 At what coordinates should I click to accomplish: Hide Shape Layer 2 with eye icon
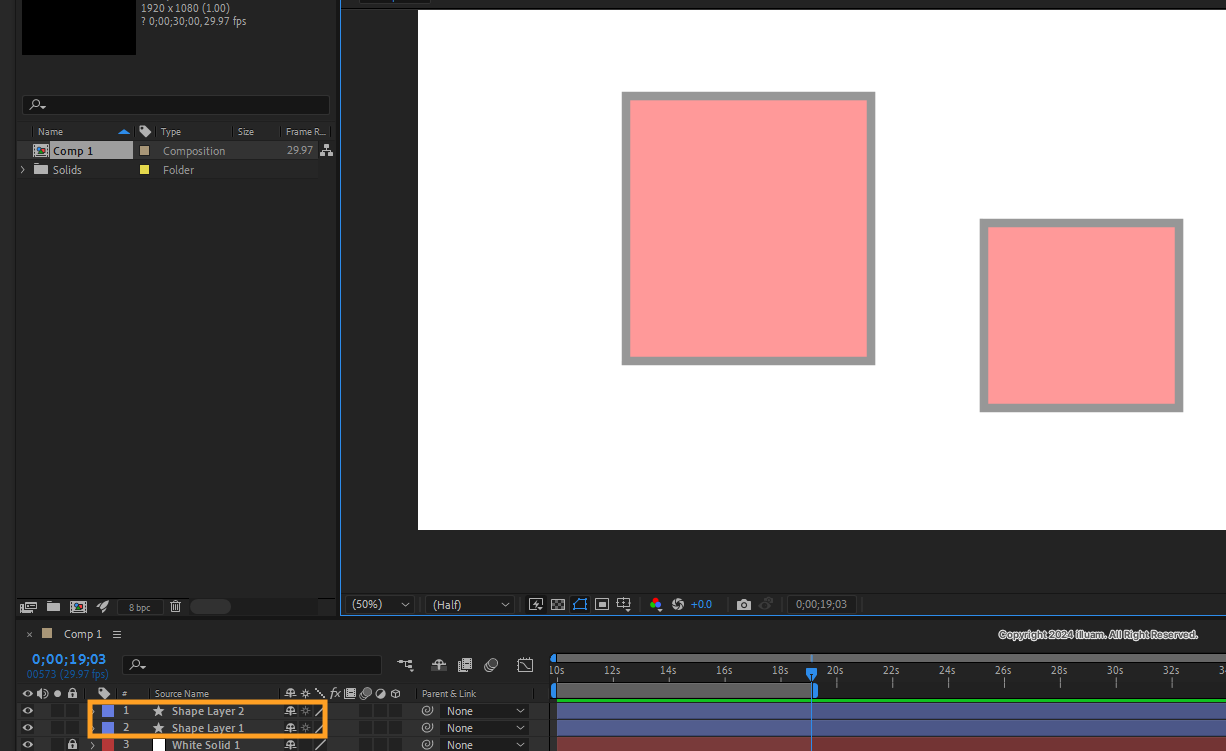pyautogui.click(x=28, y=711)
